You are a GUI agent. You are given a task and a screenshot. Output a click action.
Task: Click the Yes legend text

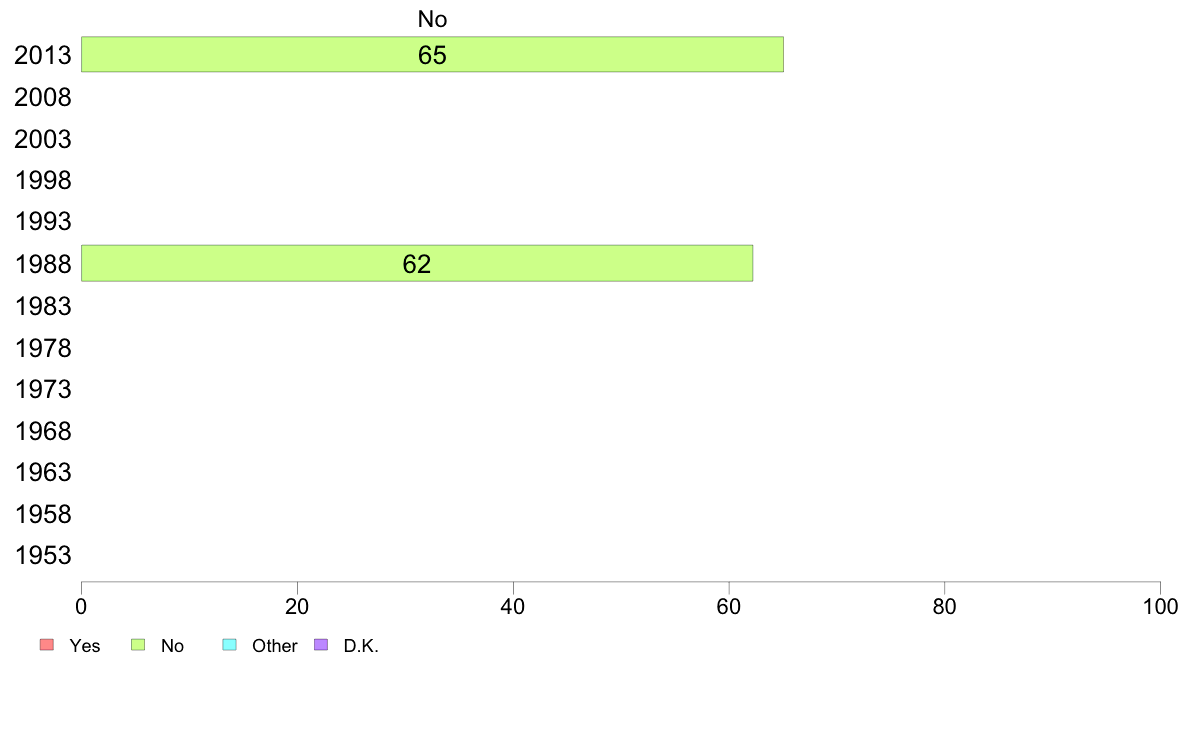point(84,646)
